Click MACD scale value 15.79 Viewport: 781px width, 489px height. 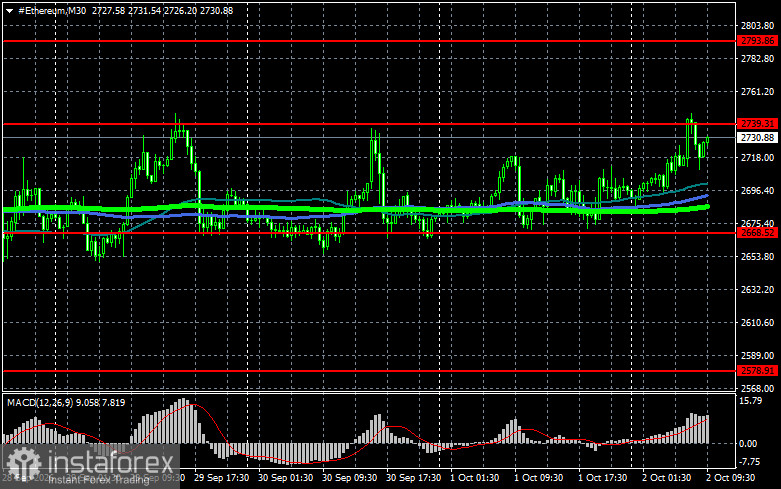tap(751, 400)
